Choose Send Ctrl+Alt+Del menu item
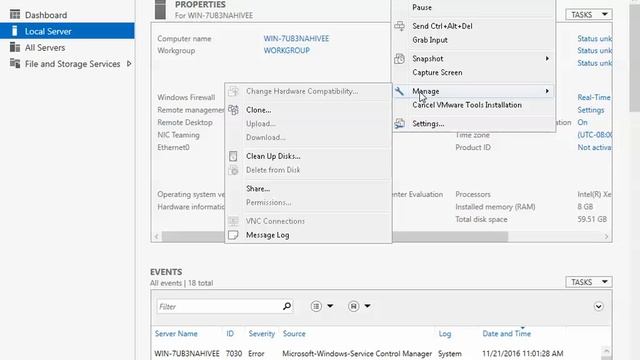The image size is (640, 360). [442, 26]
